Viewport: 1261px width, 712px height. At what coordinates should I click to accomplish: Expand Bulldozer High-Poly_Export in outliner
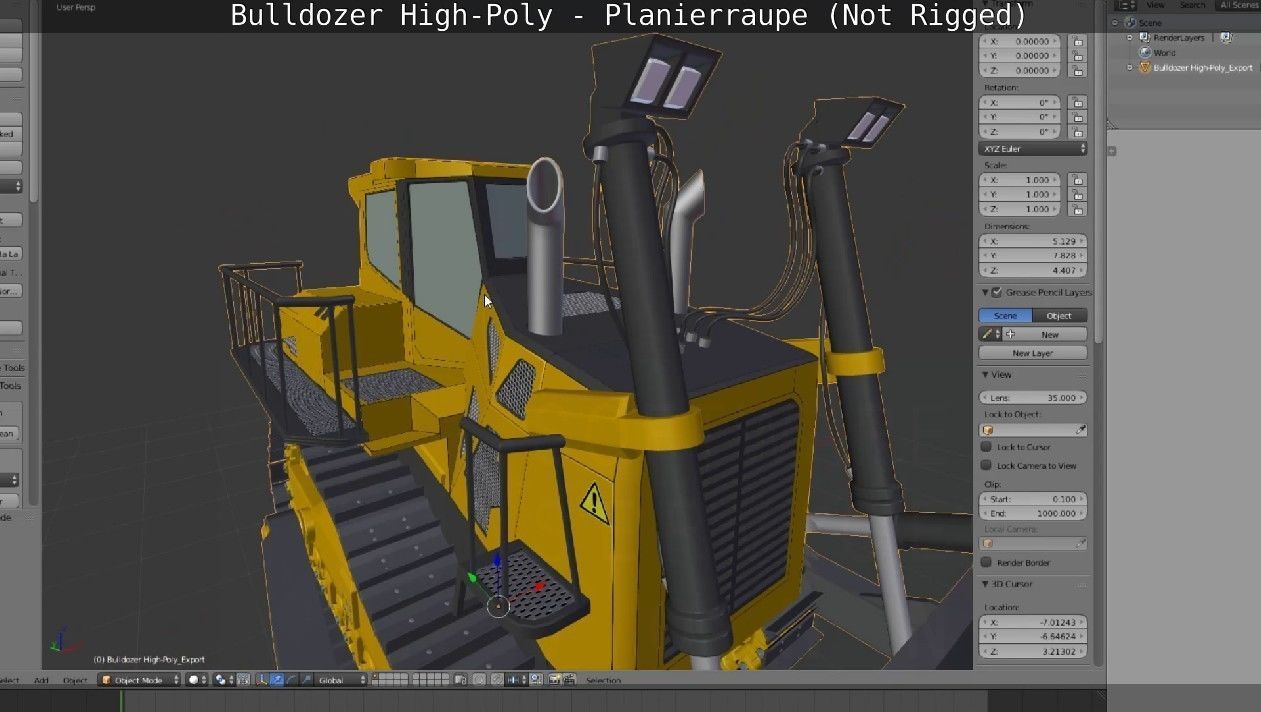coord(1131,68)
